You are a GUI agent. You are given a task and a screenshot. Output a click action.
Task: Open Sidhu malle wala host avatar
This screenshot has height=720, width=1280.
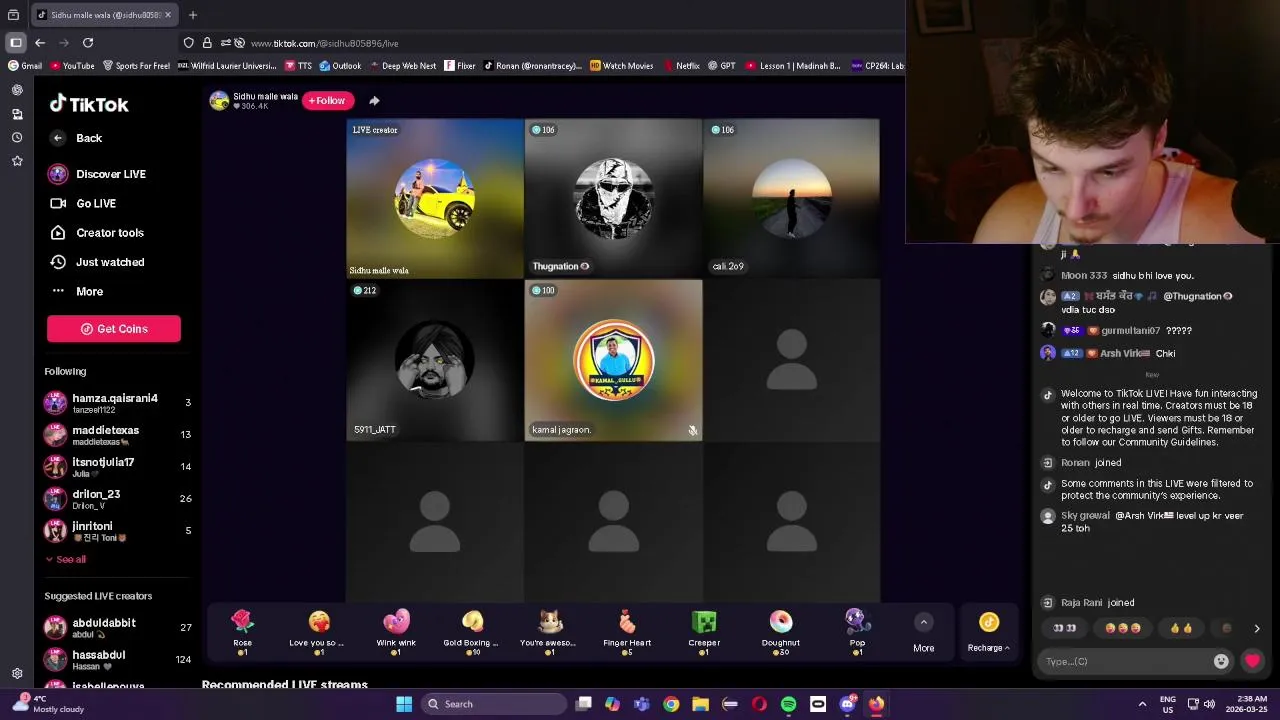click(x=219, y=100)
